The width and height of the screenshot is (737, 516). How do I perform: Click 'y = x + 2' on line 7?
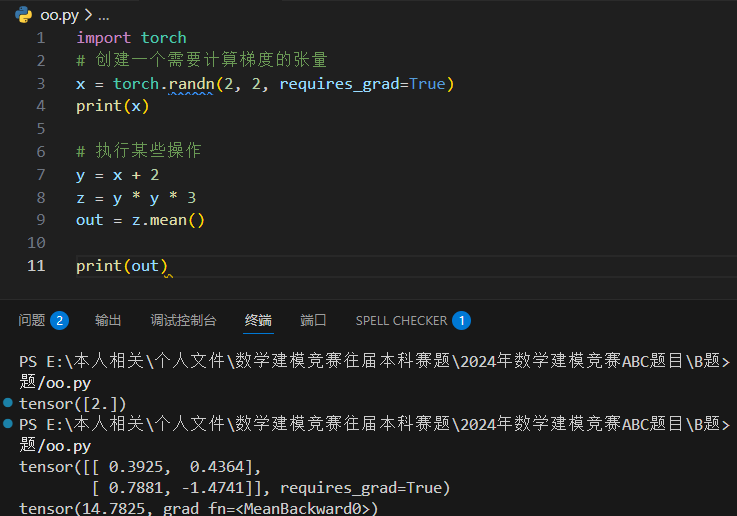coord(118,175)
